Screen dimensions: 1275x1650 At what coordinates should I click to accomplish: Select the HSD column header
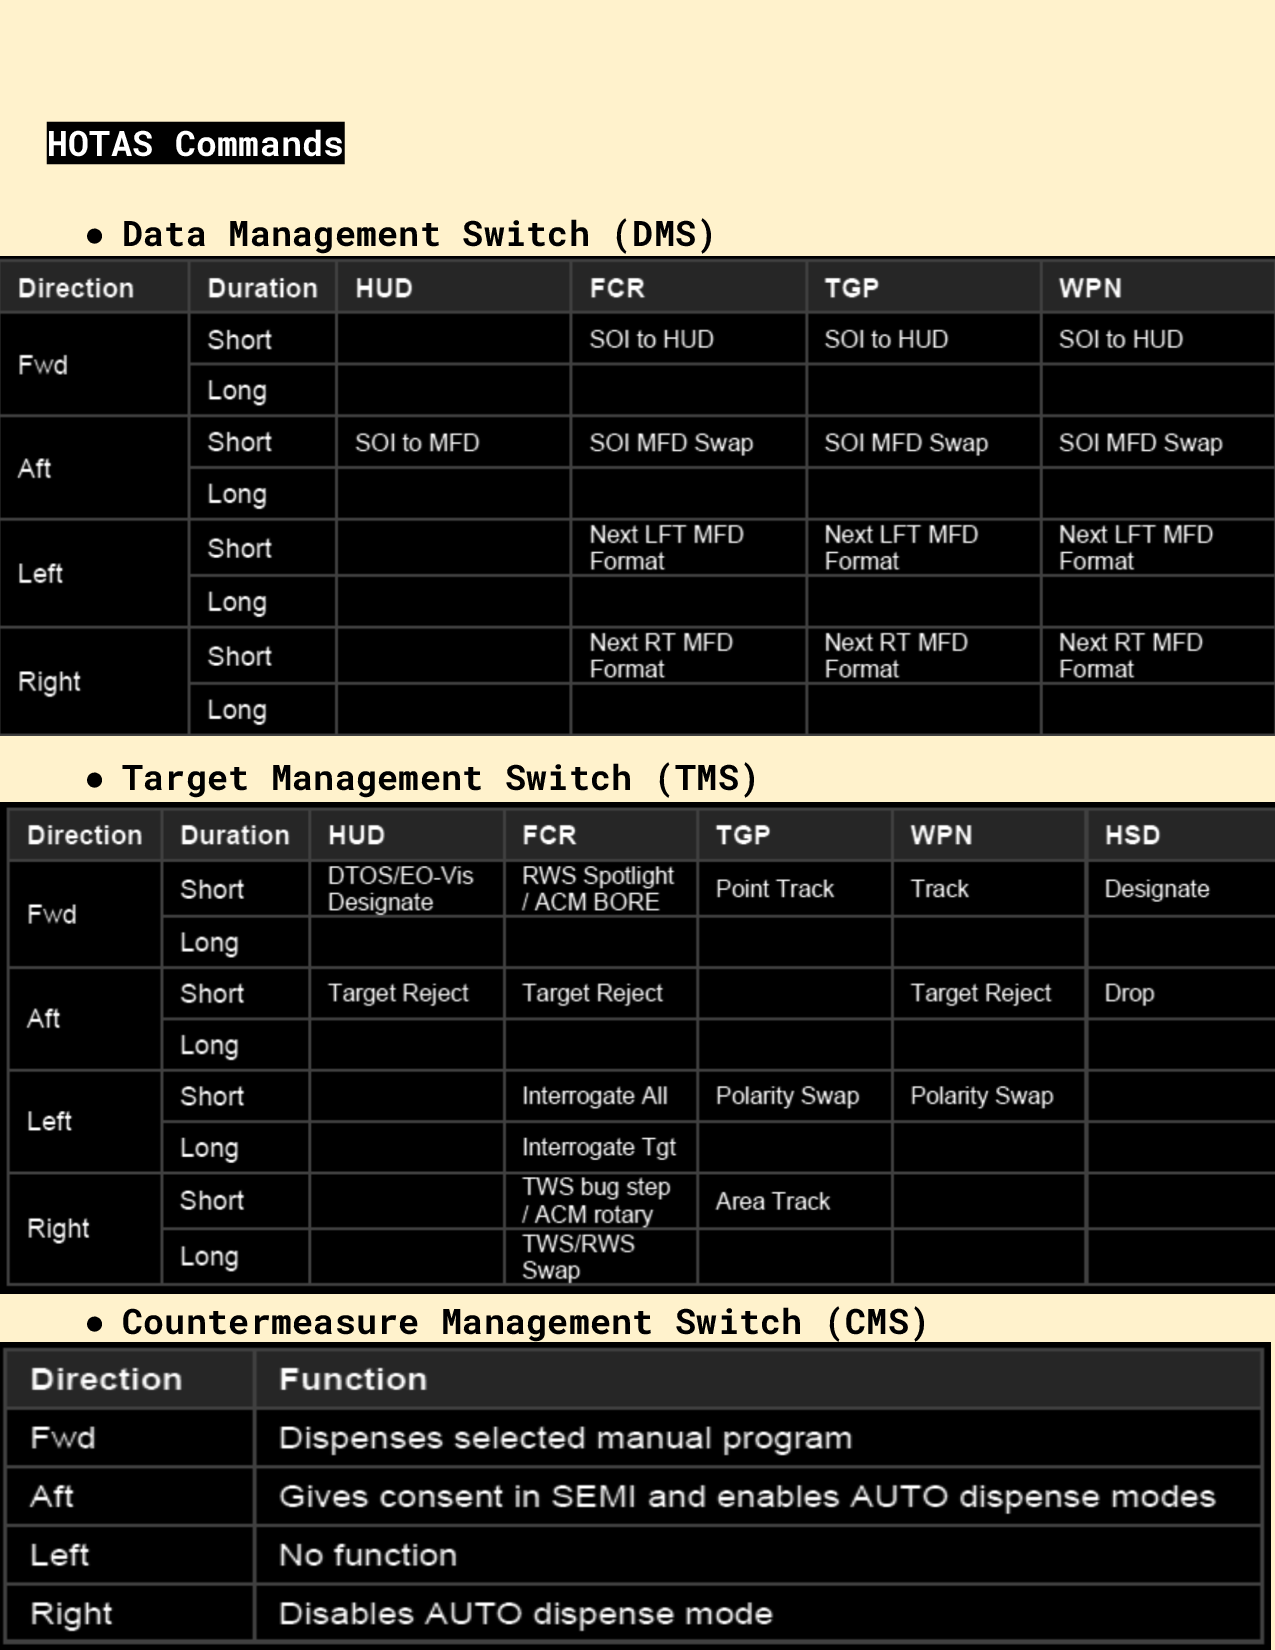(x=1131, y=835)
